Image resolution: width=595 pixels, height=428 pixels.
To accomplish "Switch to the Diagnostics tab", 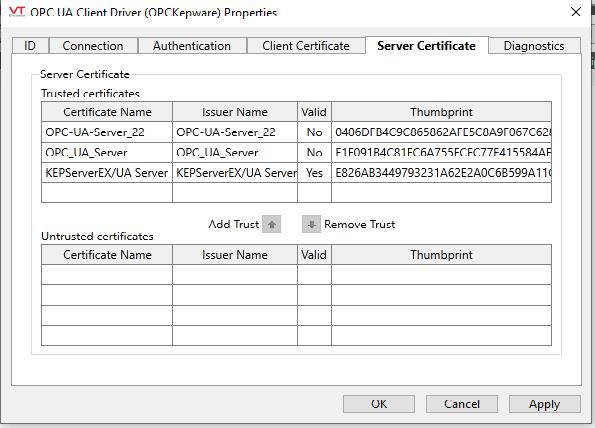I will click(534, 46).
